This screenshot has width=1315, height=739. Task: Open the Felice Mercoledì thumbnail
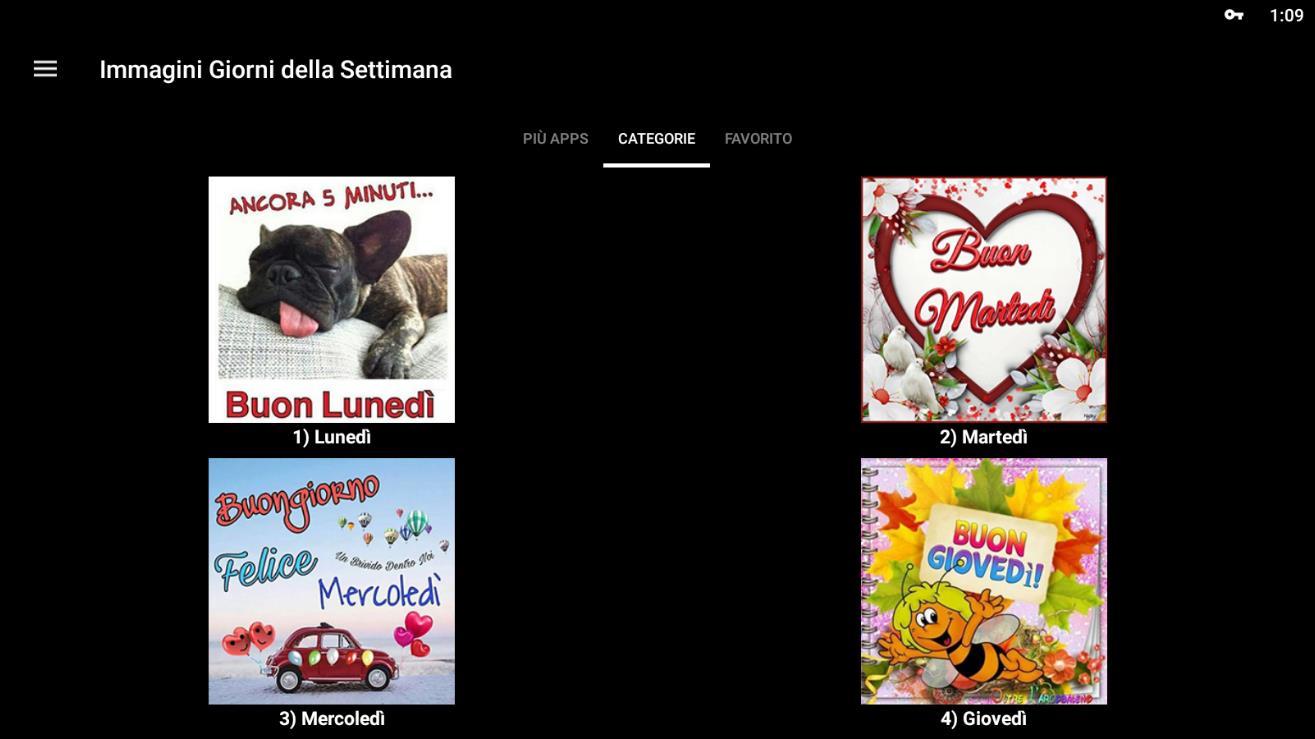(x=331, y=581)
